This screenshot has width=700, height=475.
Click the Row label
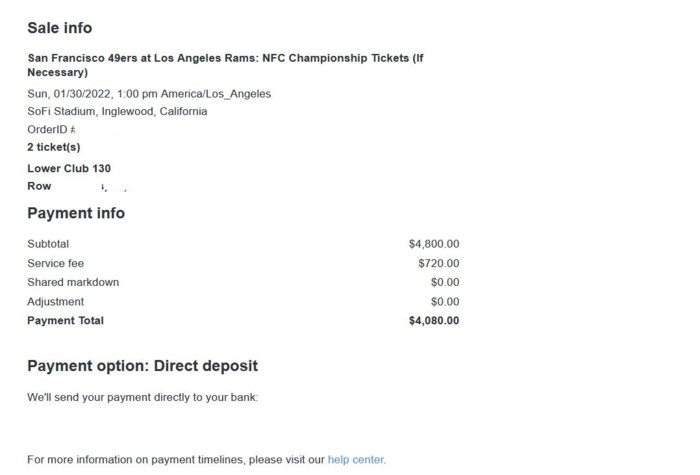(x=39, y=186)
